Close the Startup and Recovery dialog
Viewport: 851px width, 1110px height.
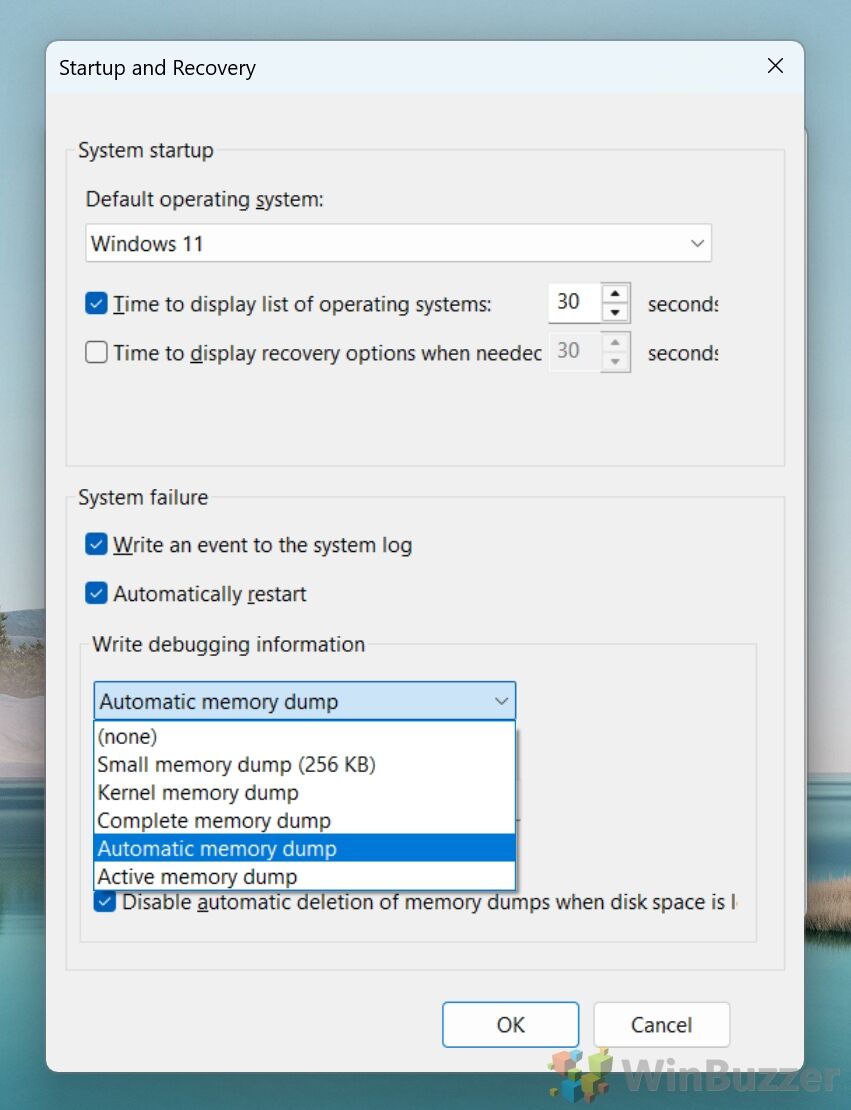point(775,66)
